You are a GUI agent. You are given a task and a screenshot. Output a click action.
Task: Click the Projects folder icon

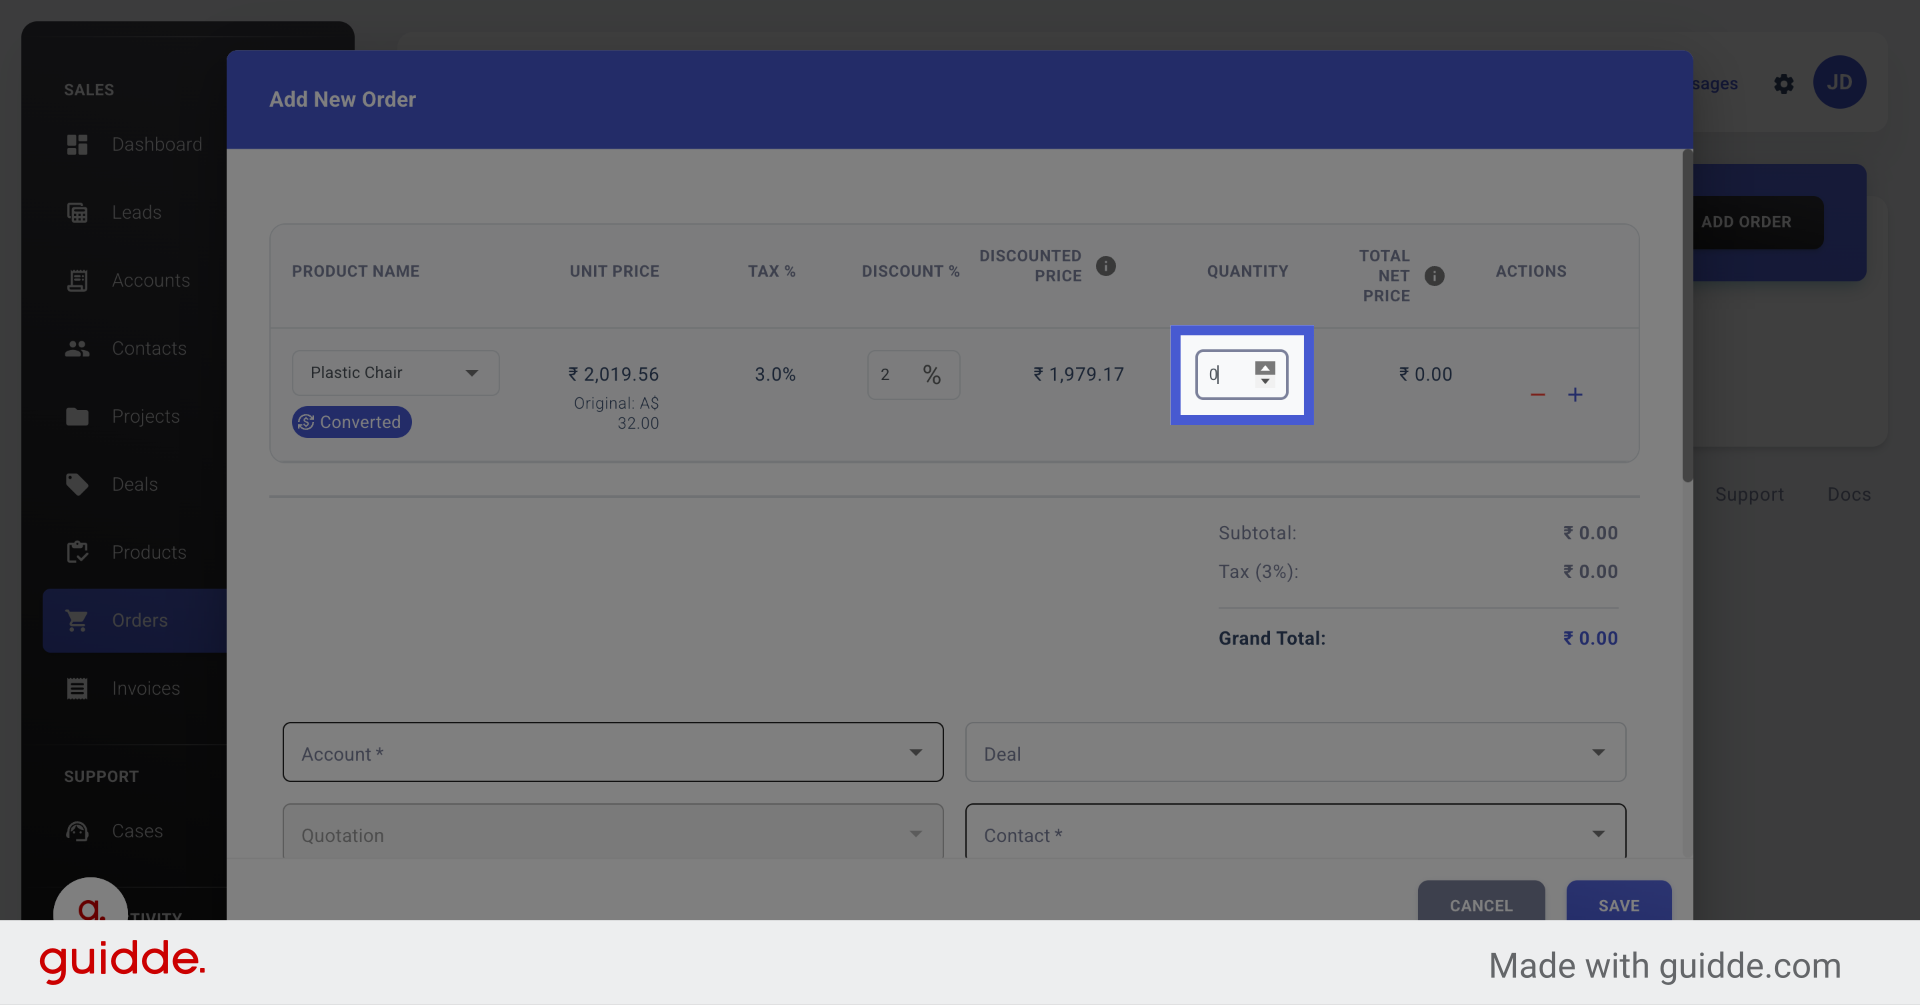click(x=77, y=417)
